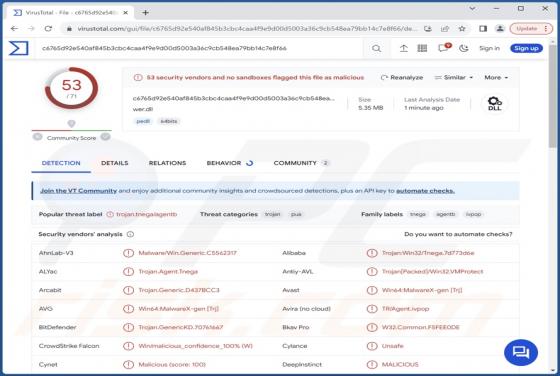The width and height of the screenshot is (560, 376).
Task: Click BitDefender Trojan.GenericKD result
Action: coord(181,327)
